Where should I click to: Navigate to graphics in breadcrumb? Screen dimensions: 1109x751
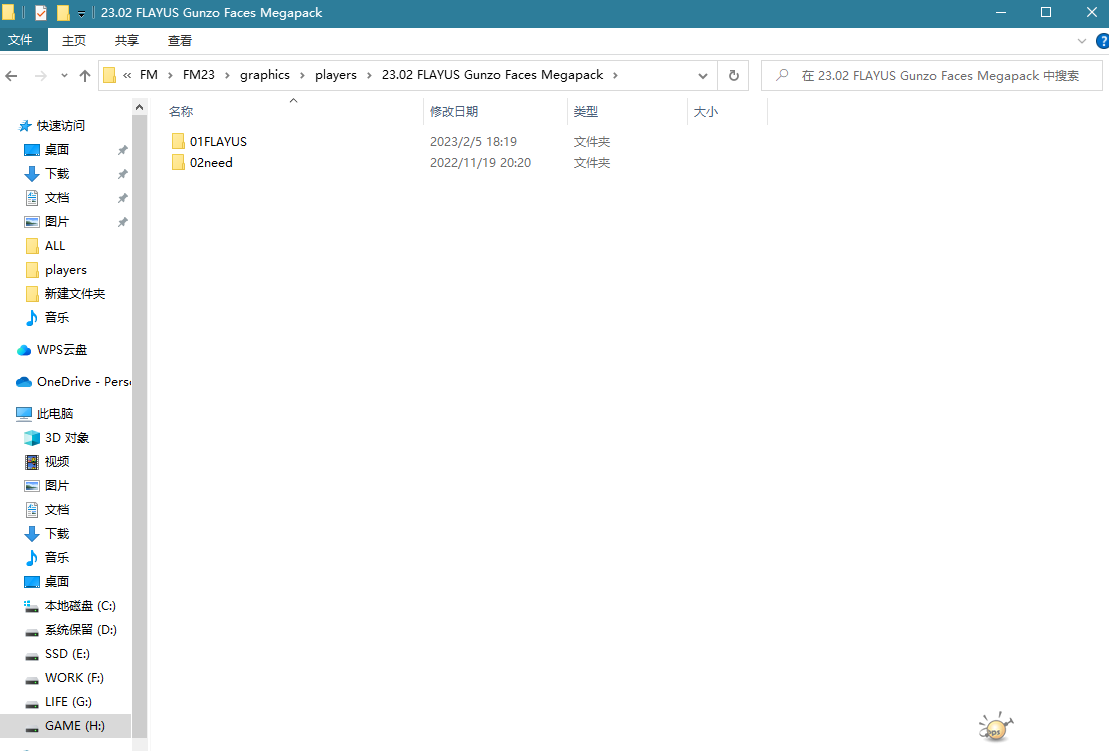click(x=265, y=75)
